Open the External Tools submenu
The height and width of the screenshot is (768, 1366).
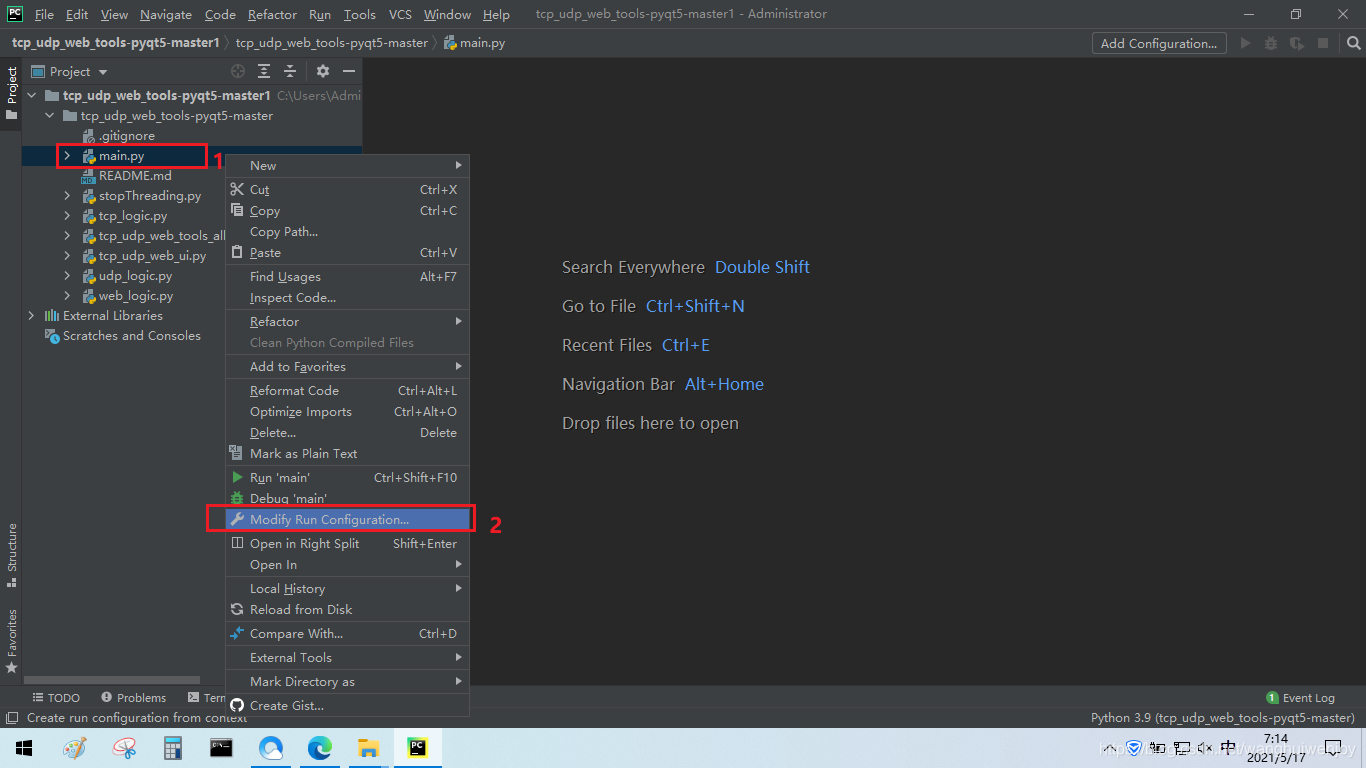point(348,657)
